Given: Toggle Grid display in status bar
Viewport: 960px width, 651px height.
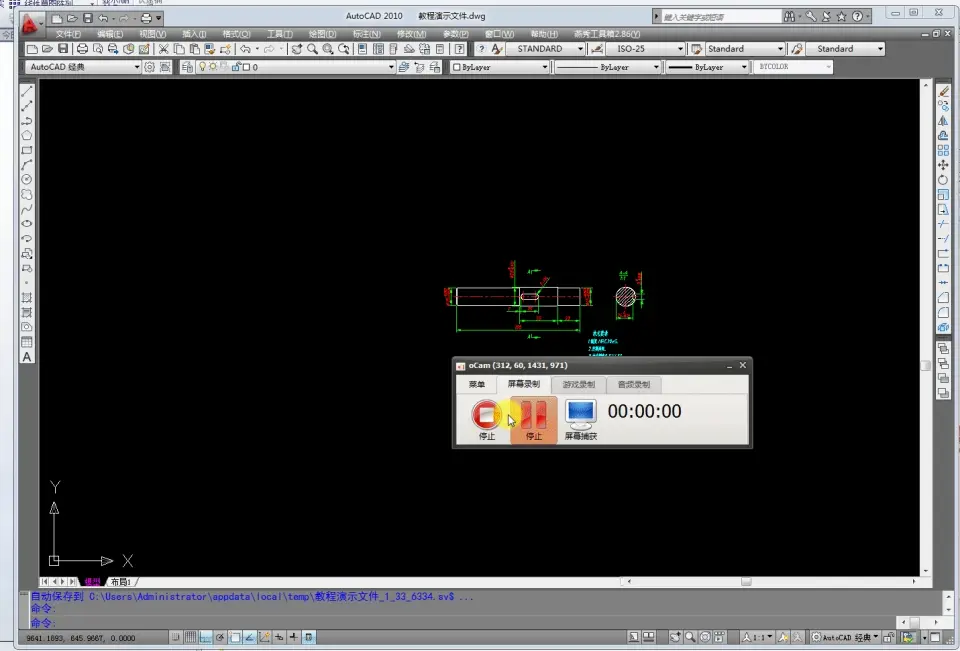Looking at the screenshot, I should click(190, 638).
